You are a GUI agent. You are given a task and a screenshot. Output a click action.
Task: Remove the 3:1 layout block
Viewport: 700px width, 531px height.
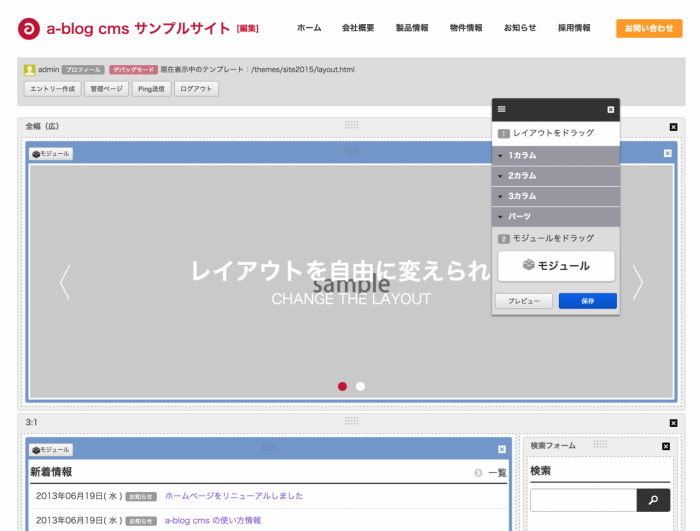click(674, 423)
